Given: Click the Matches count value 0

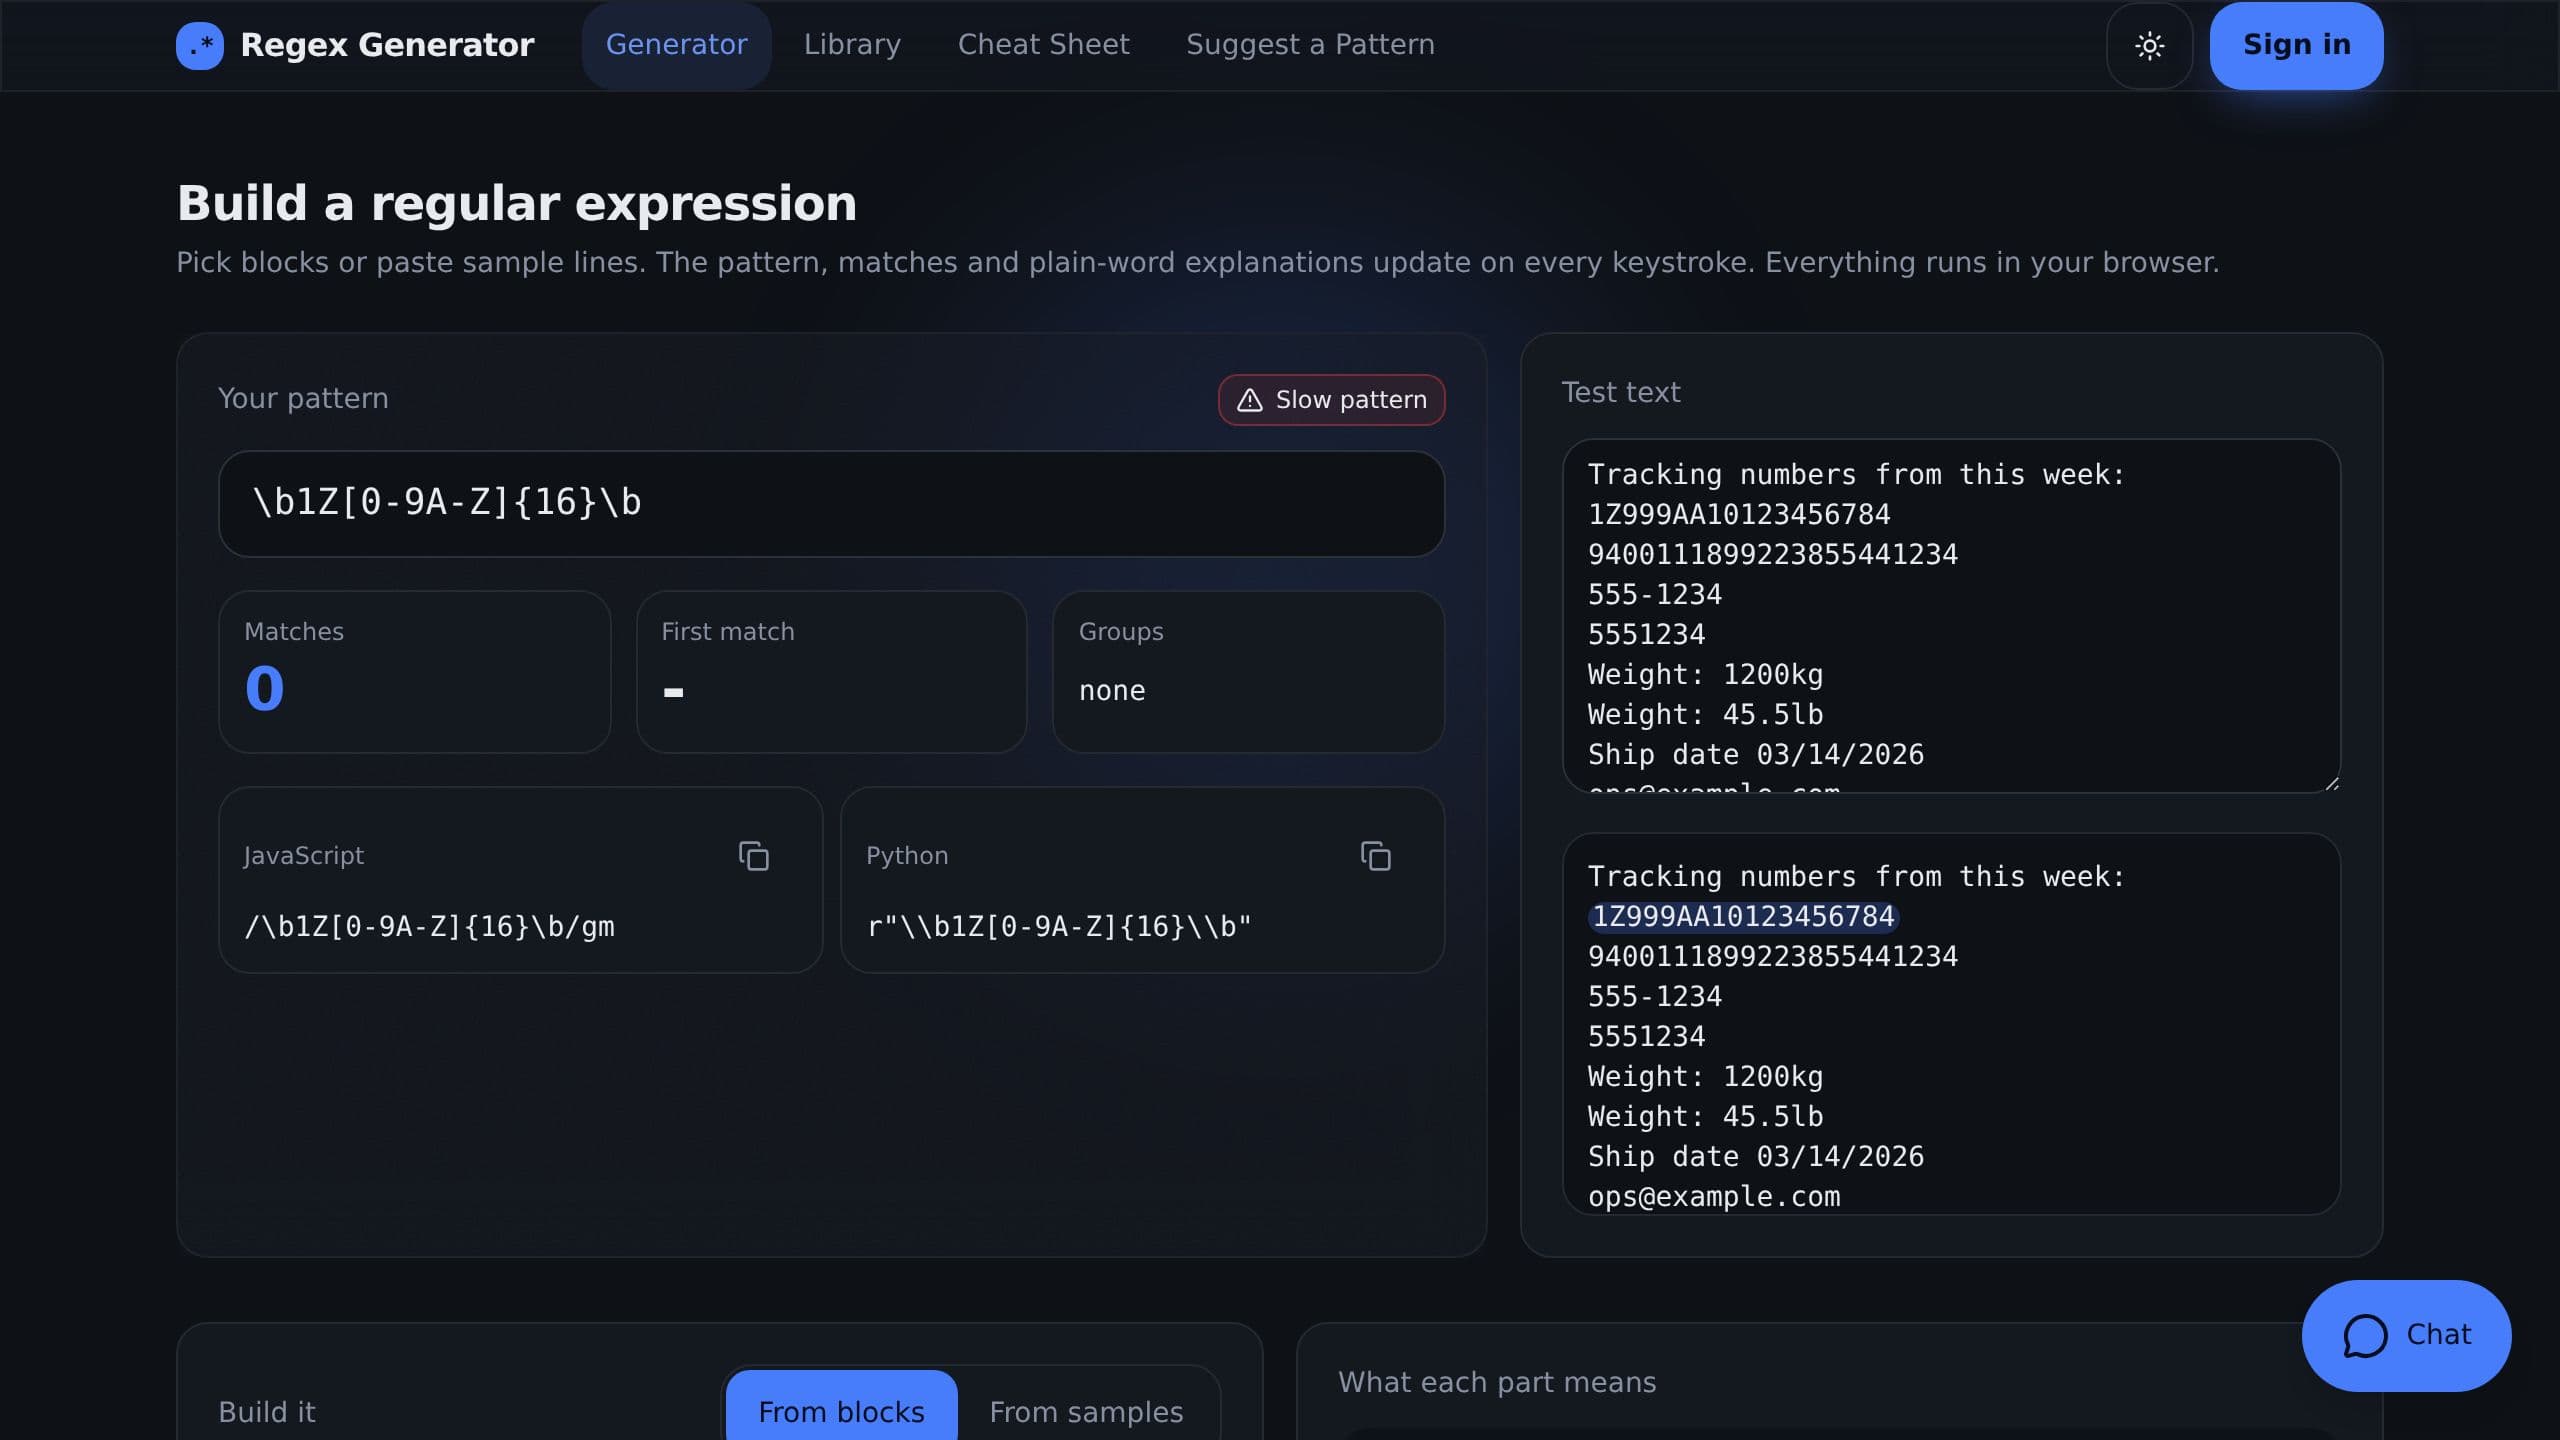Looking at the screenshot, I should pyautogui.click(x=264, y=688).
